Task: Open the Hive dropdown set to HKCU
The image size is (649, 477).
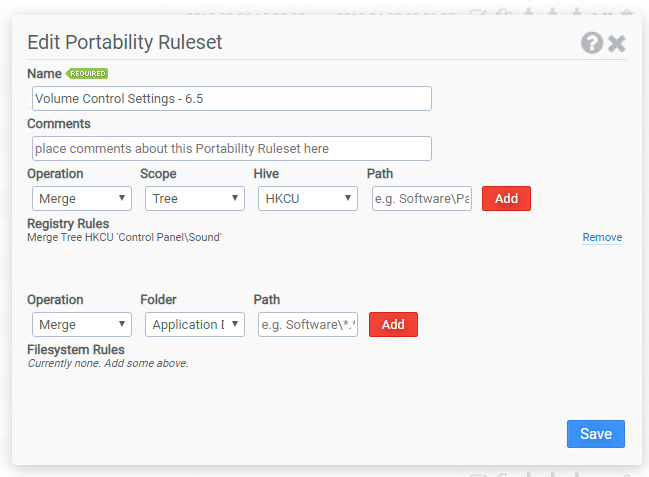Action: click(308, 199)
